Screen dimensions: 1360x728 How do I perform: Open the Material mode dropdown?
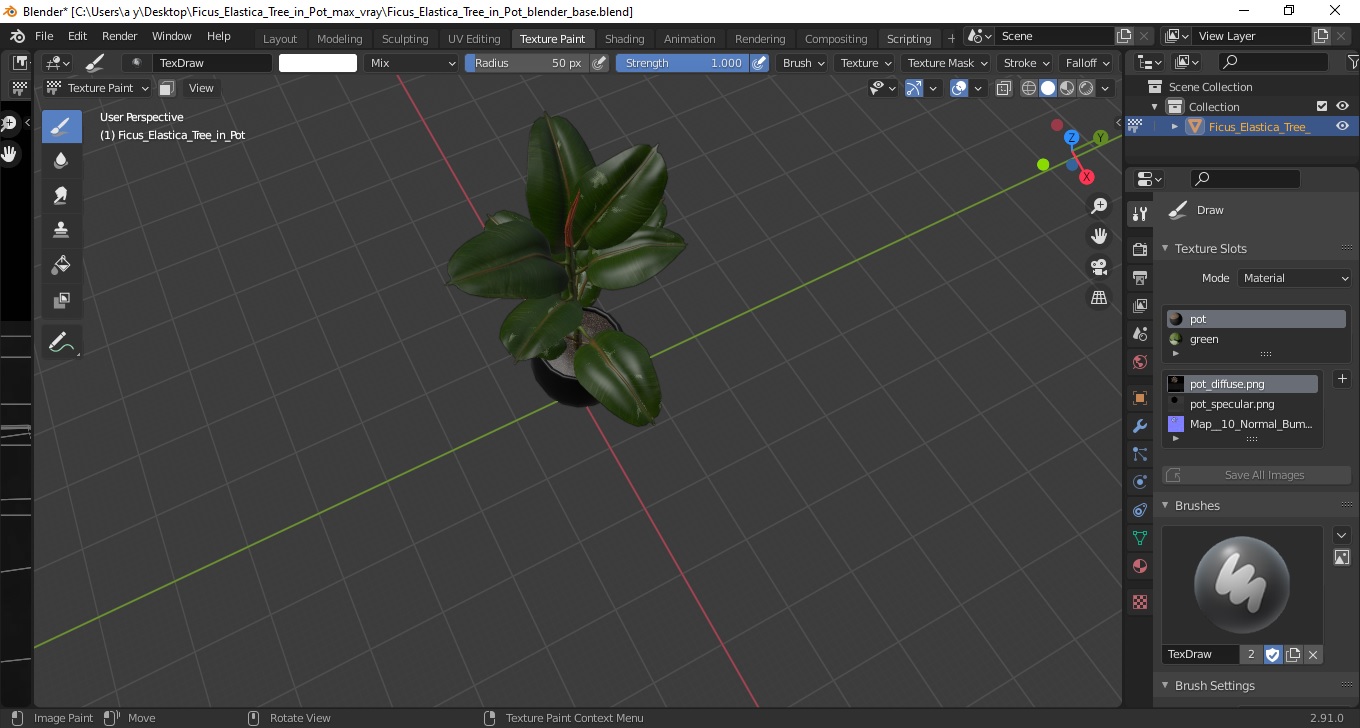point(1295,278)
